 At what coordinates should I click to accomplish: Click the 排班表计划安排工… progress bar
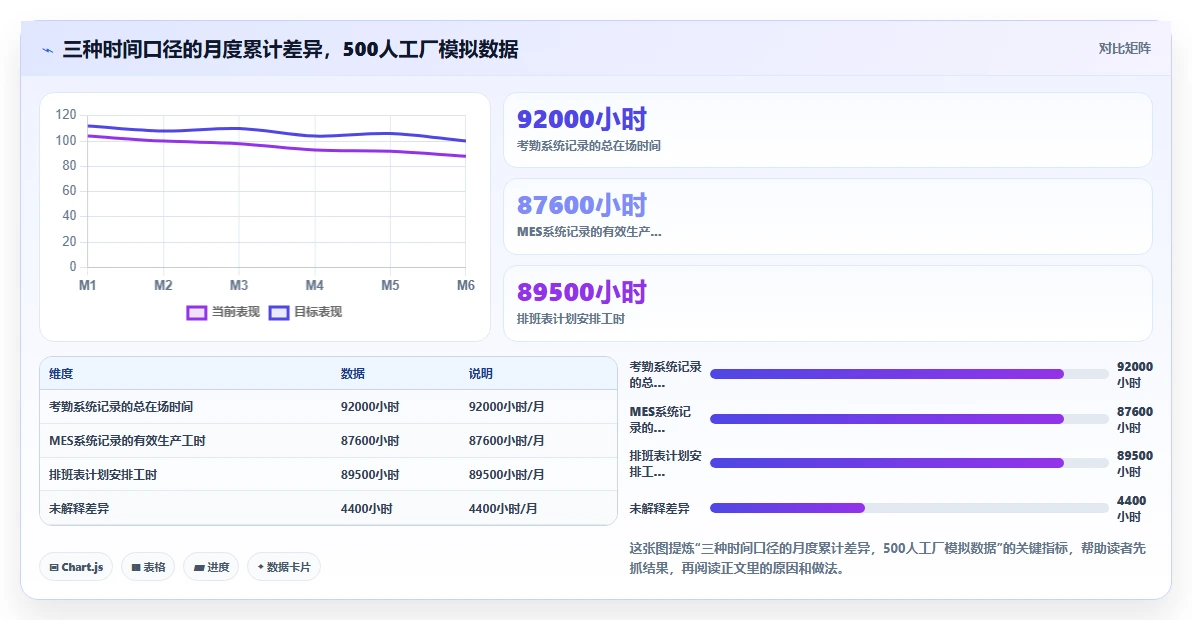[x=909, y=463]
